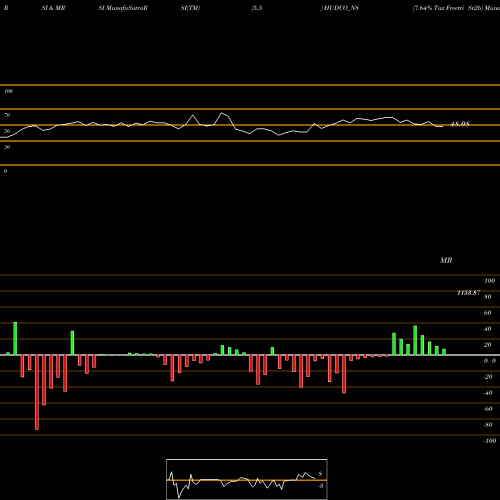Click the HUDCO_NS symbol in header
The width and height of the screenshot is (500, 500).
[x=341, y=8]
